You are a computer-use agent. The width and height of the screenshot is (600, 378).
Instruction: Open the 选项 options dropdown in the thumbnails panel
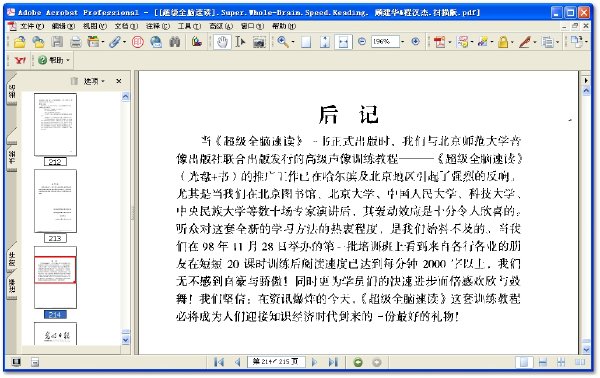[x=94, y=81]
